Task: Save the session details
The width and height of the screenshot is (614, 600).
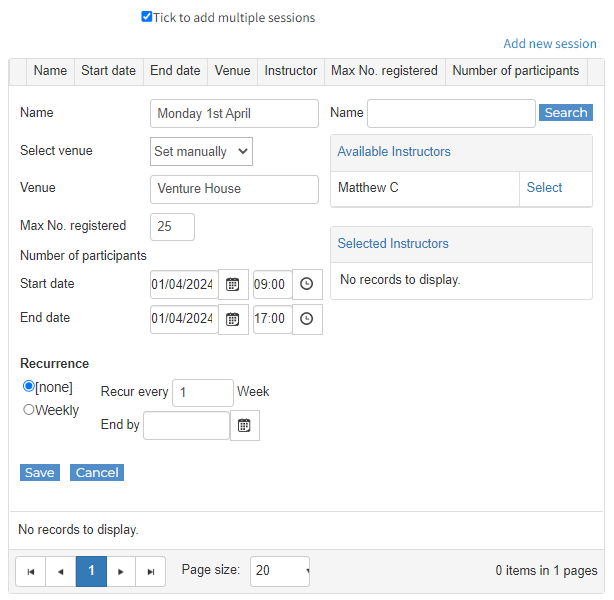Action: coord(40,473)
